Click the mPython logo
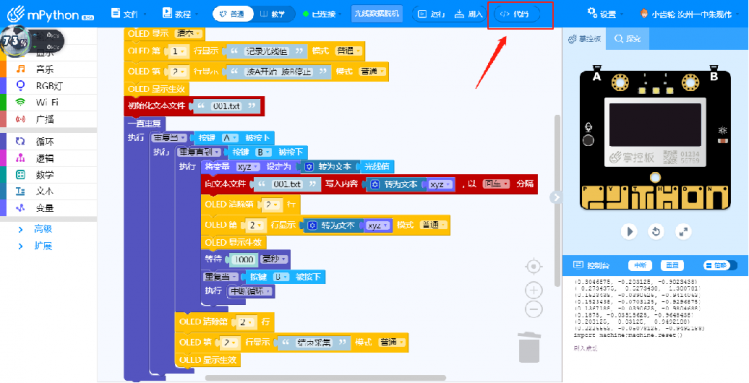Viewport: 749px width, 383px height. coord(50,14)
